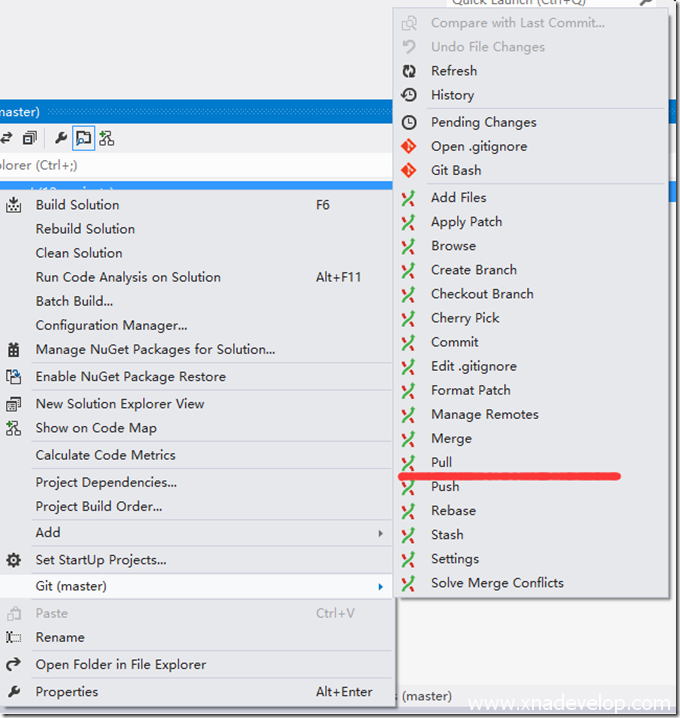
Task: Click the Refresh icon in Git submenu
Action: tap(409, 71)
